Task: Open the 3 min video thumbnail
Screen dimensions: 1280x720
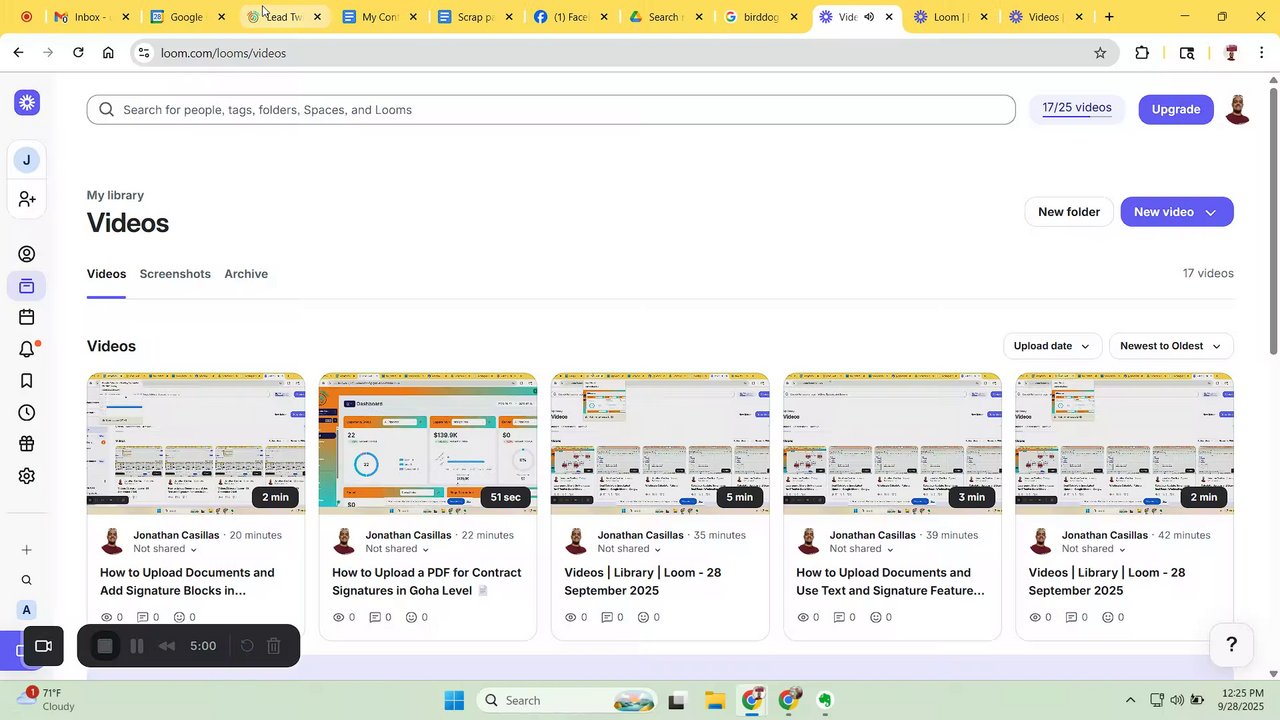Action: tap(892, 443)
